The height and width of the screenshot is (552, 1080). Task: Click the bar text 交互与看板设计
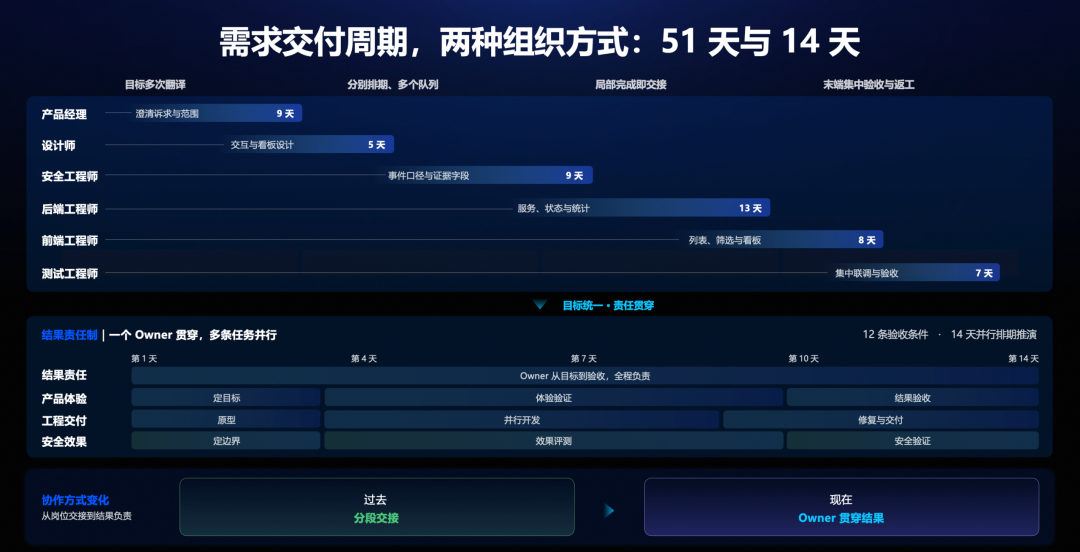pos(262,145)
